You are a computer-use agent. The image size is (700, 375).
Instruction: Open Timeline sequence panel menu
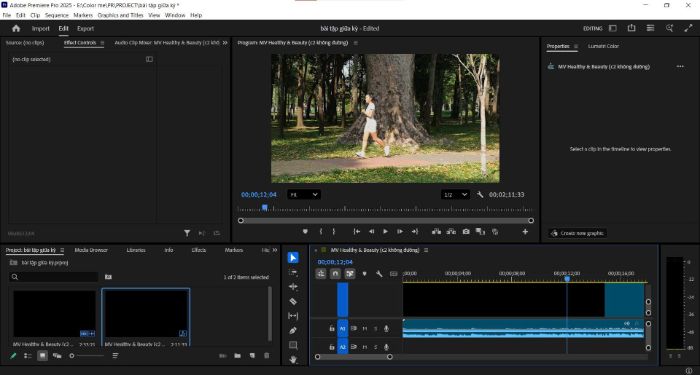pos(426,250)
